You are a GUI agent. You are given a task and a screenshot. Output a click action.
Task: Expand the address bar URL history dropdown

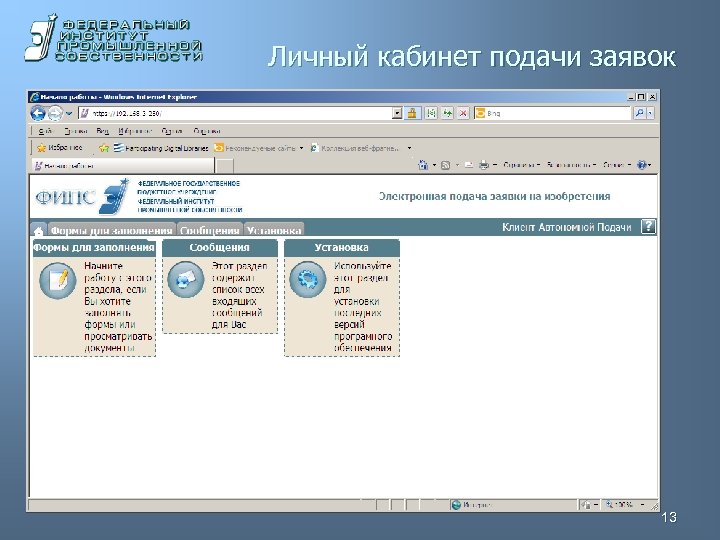click(397, 113)
